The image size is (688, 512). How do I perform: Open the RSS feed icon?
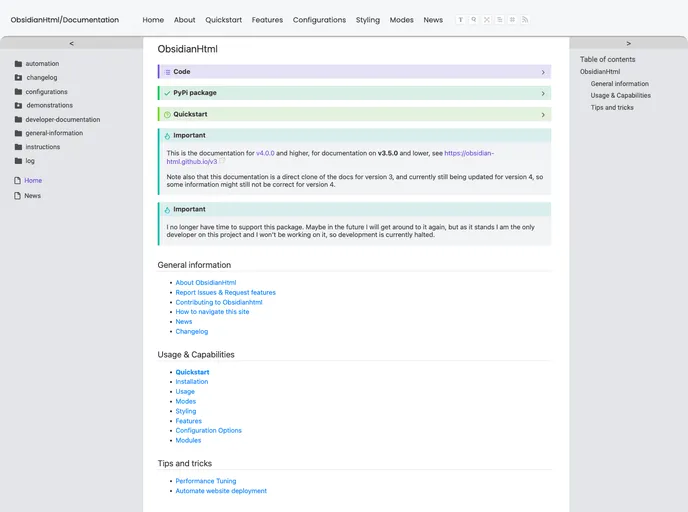coord(525,20)
